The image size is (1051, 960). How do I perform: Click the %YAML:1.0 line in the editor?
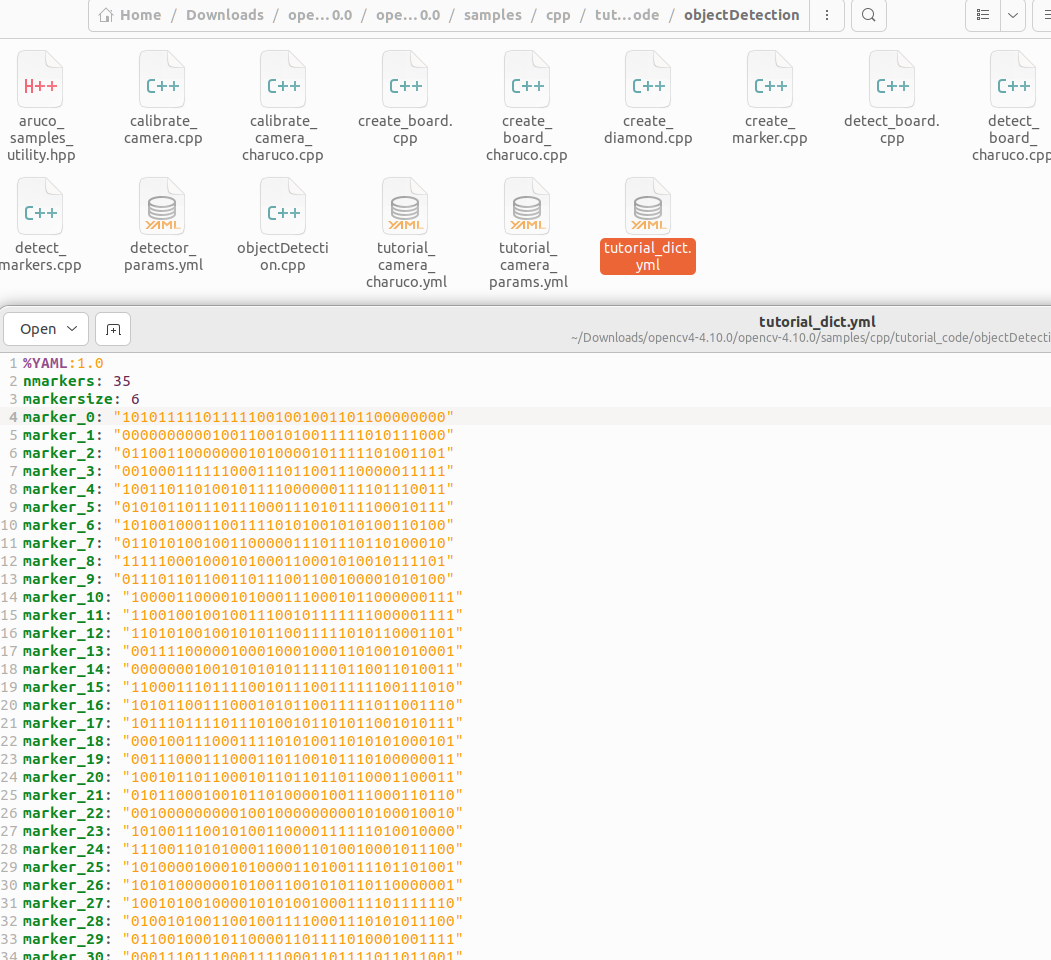[x=63, y=363]
